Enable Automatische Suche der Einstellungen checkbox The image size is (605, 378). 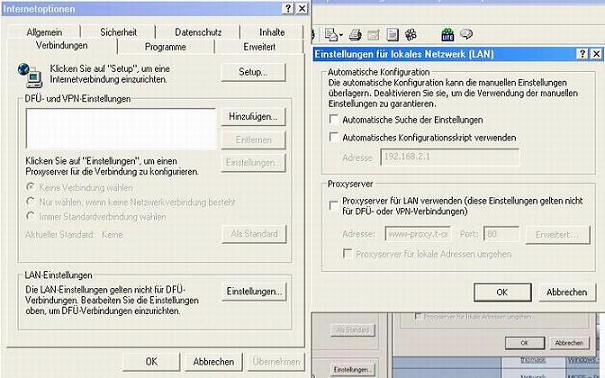334,119
